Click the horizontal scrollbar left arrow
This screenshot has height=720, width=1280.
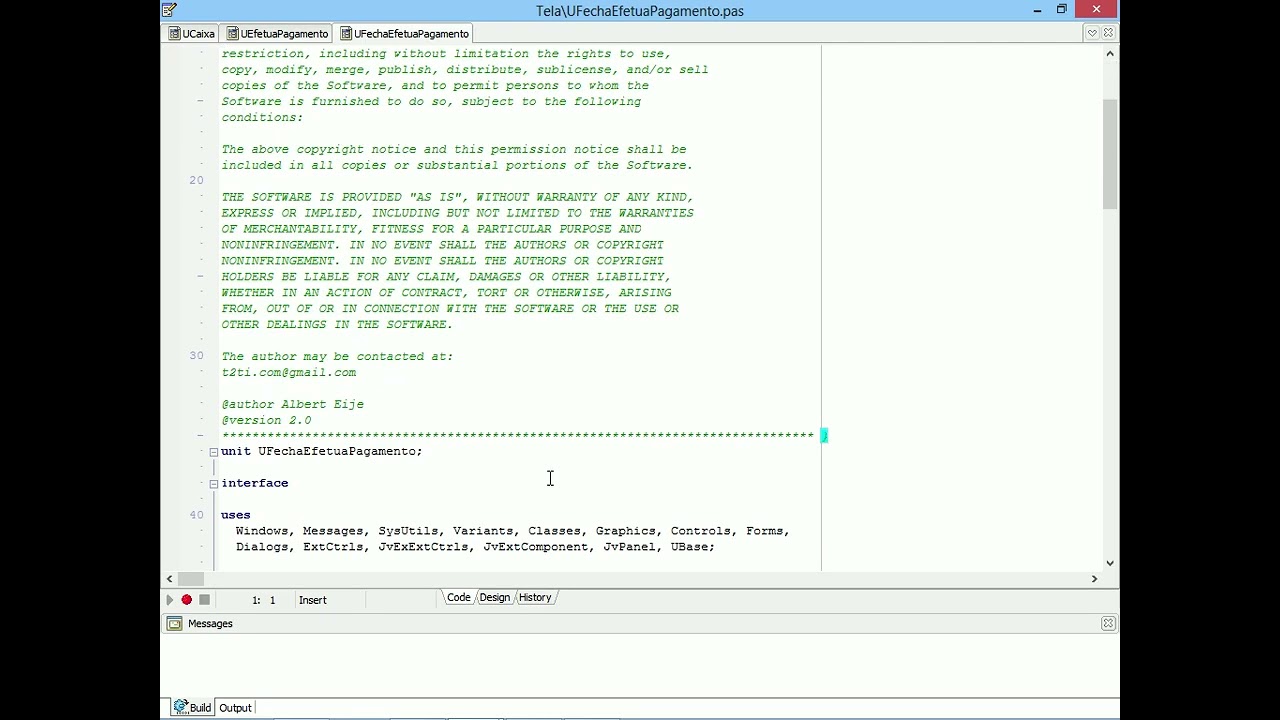coord(169,579)
